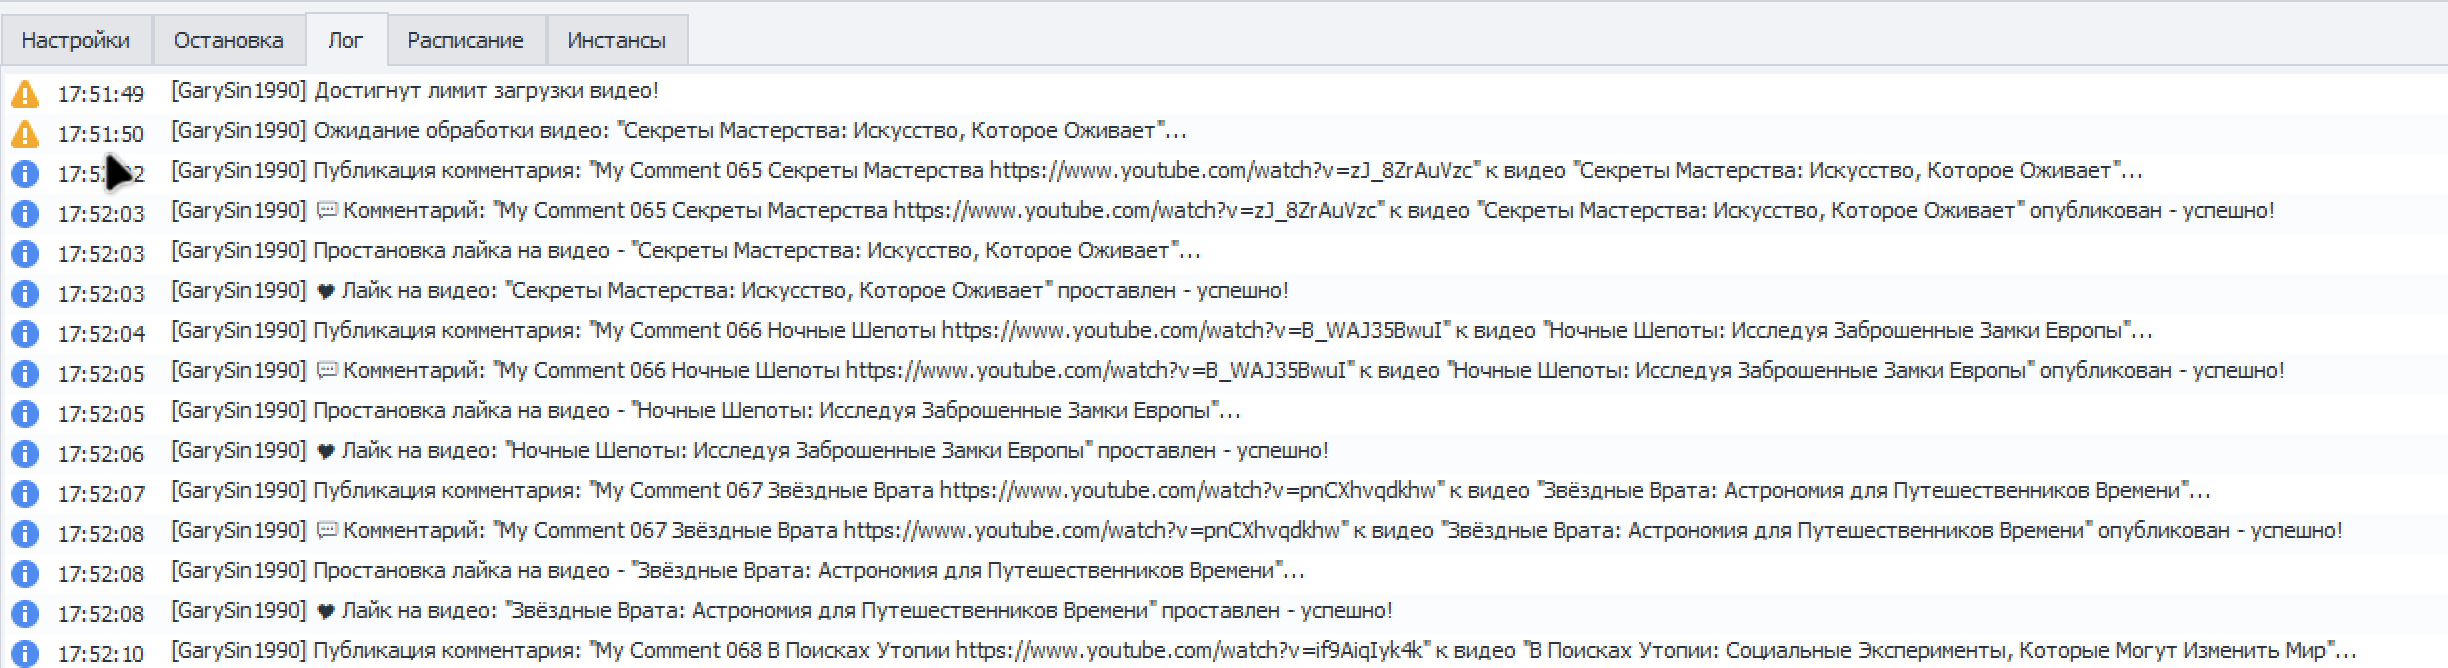Go to the Инстансы tab
Screen dimensions: 2448x668
point(616,40)
